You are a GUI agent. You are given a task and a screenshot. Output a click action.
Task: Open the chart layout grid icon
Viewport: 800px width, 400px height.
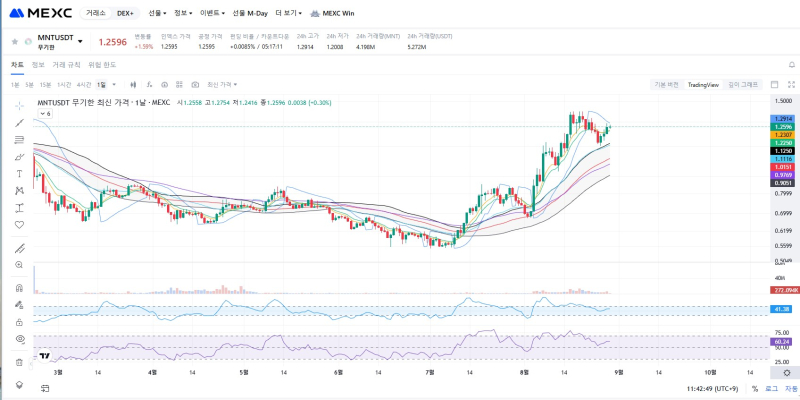pyautogui.click(x=179, y=85)
